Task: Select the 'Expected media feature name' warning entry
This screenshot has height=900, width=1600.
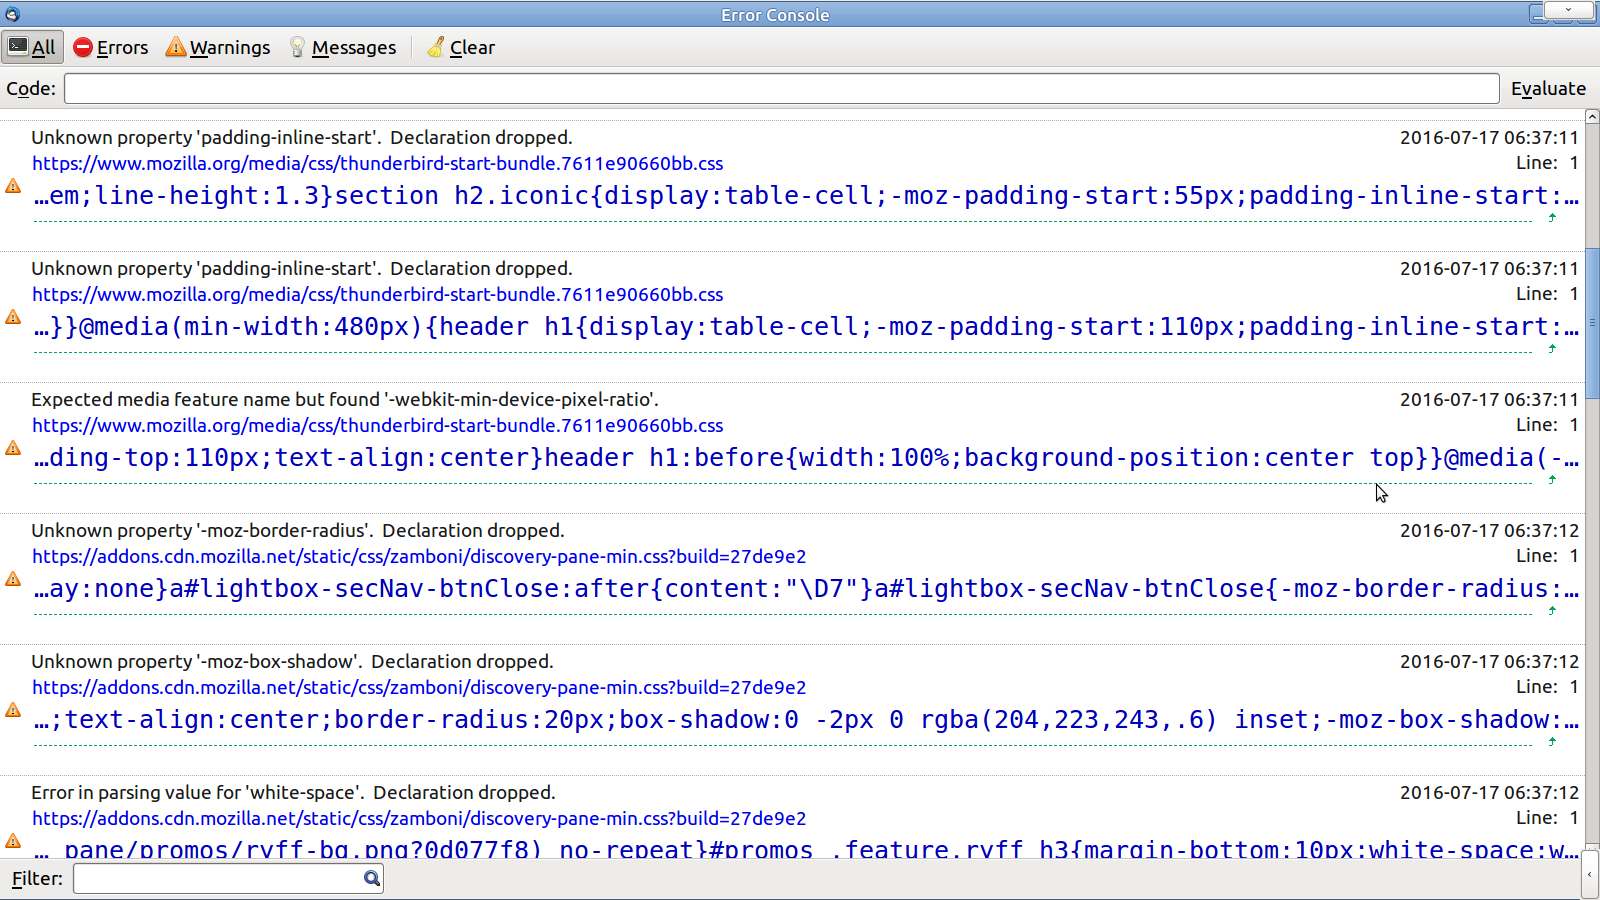Action: pos(344,400)
